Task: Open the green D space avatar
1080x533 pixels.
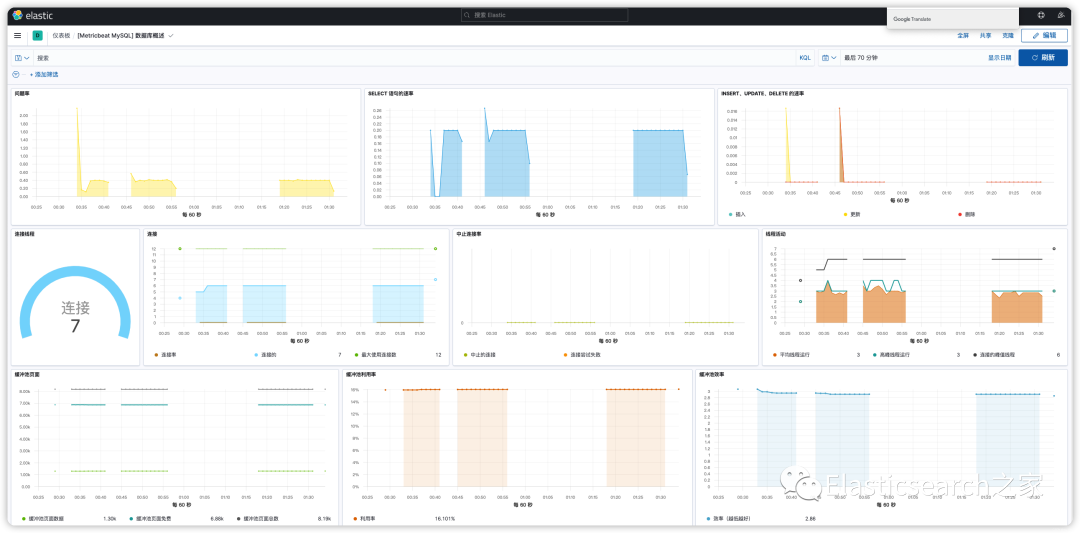Action: [x=37, y=35]
